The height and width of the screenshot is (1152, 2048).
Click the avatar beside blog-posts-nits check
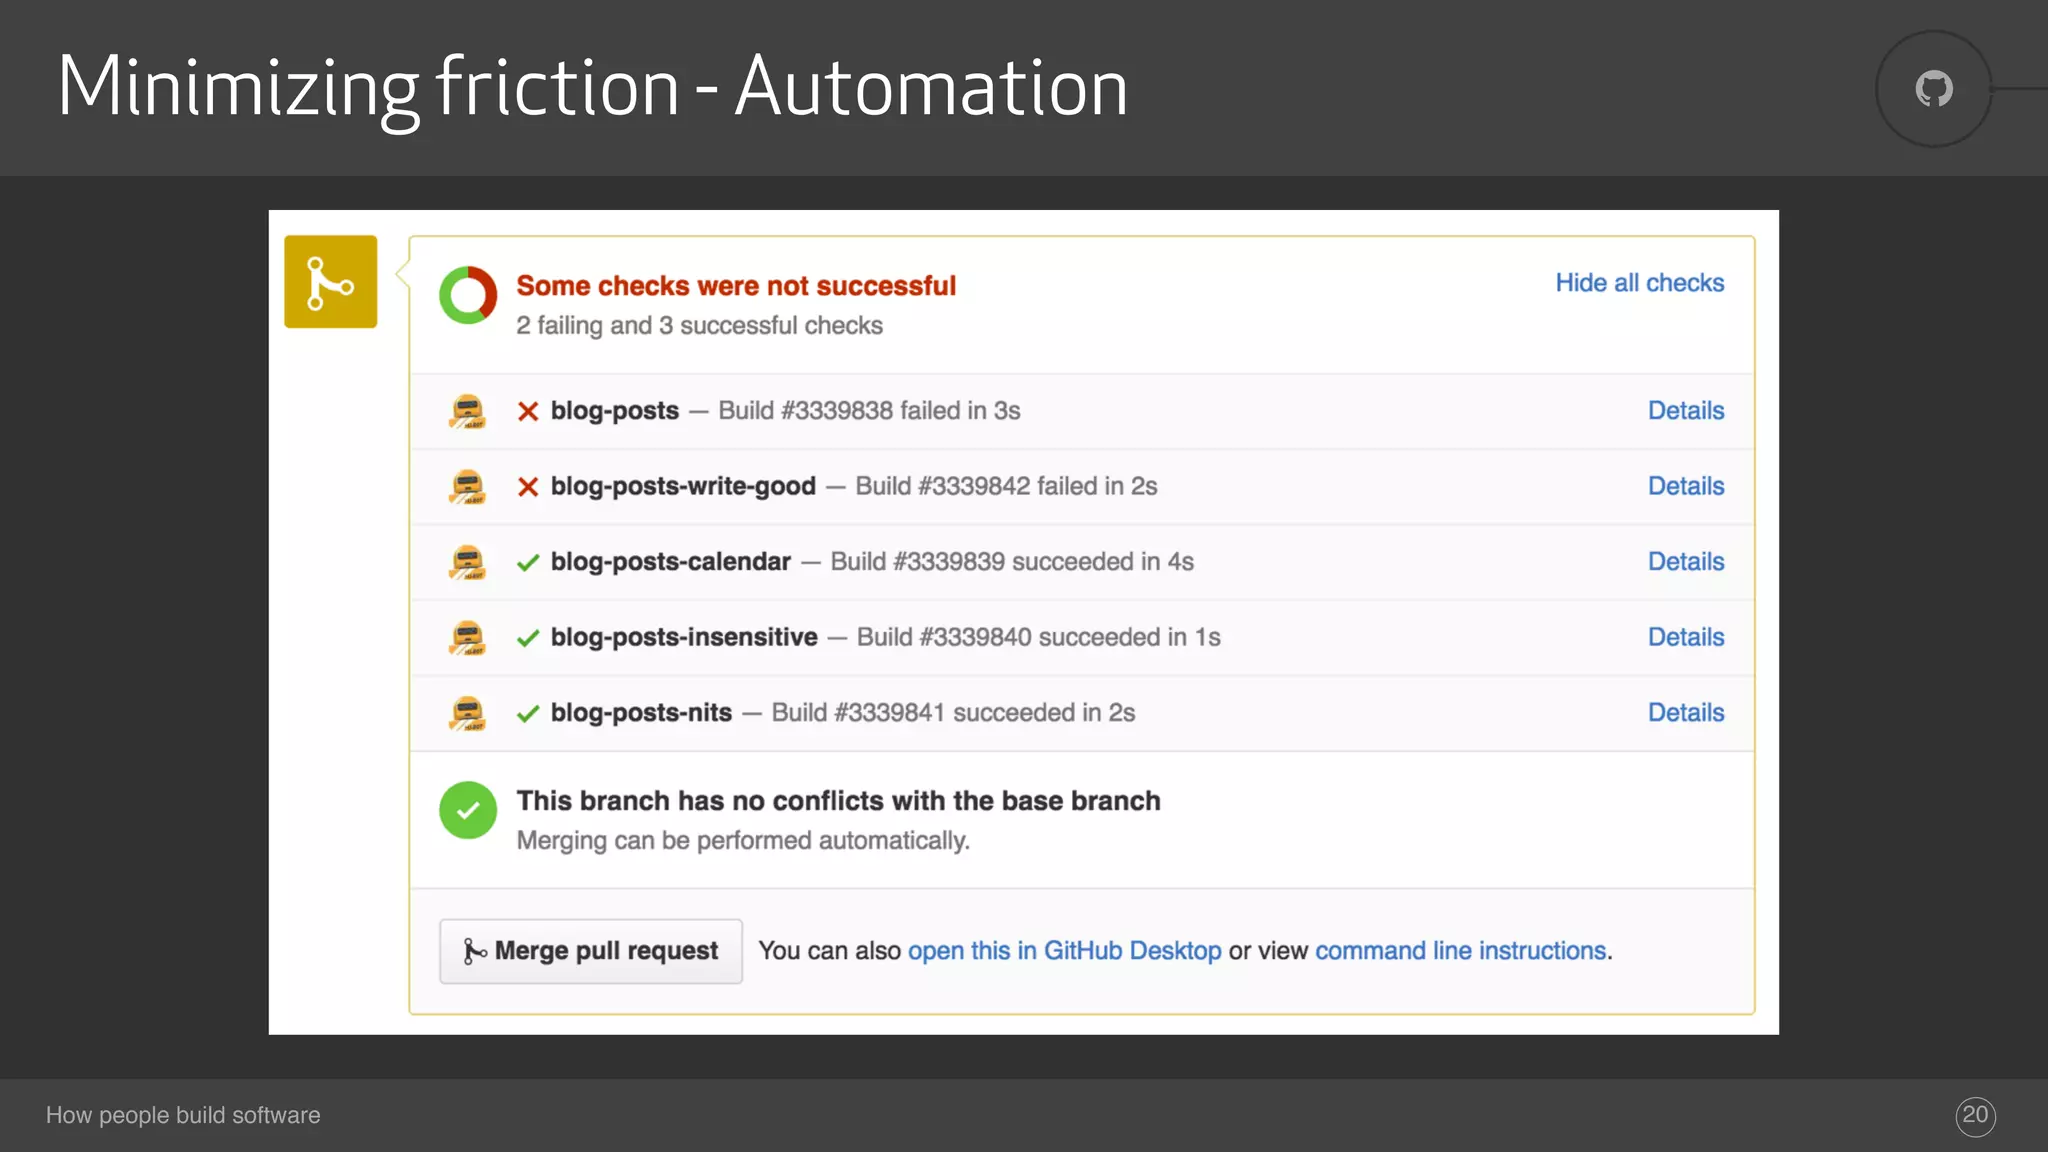coord(467,713)
